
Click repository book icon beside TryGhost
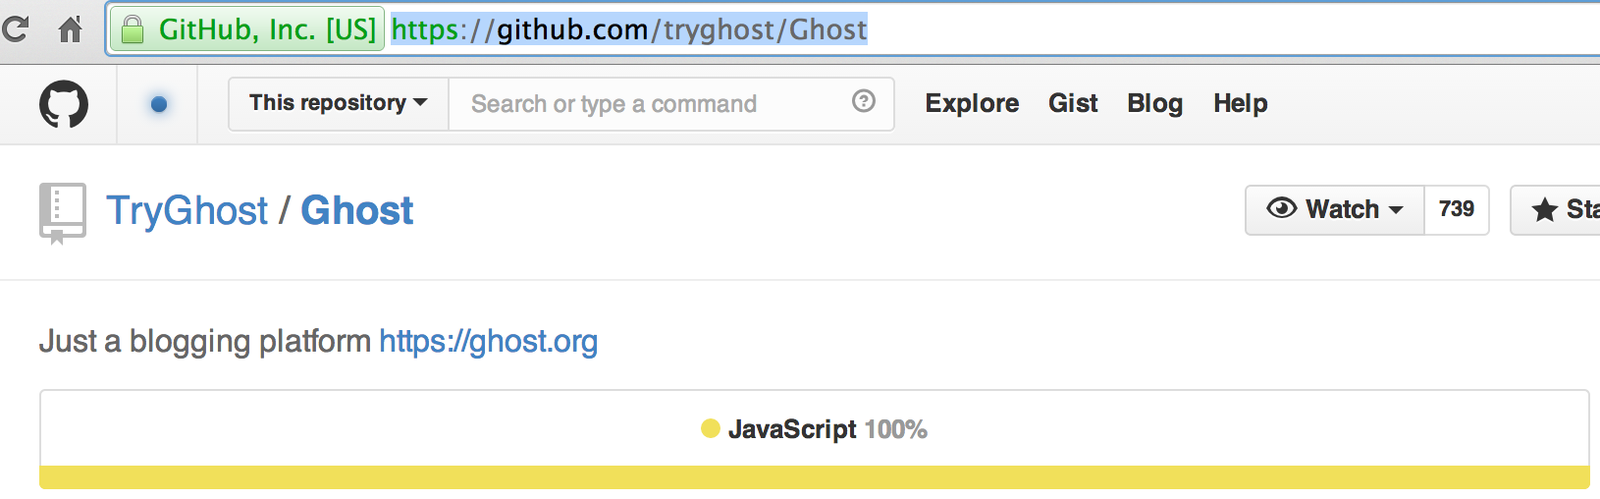[x=62, y=213]
